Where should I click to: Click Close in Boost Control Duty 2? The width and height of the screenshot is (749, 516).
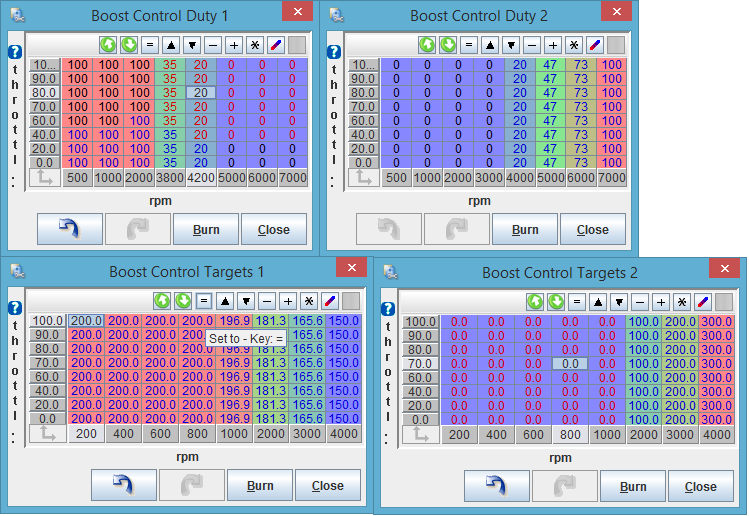[x=593, y=229]
